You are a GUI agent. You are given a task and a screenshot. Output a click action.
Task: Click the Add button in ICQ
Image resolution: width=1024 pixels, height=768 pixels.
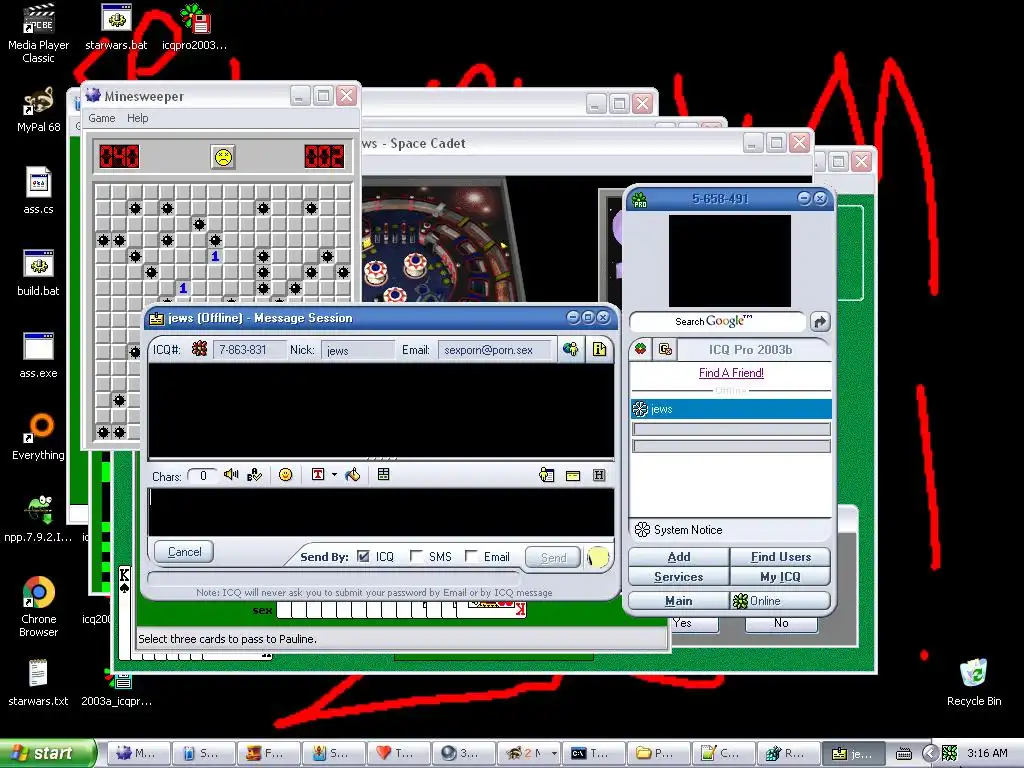tap(679, 557)
